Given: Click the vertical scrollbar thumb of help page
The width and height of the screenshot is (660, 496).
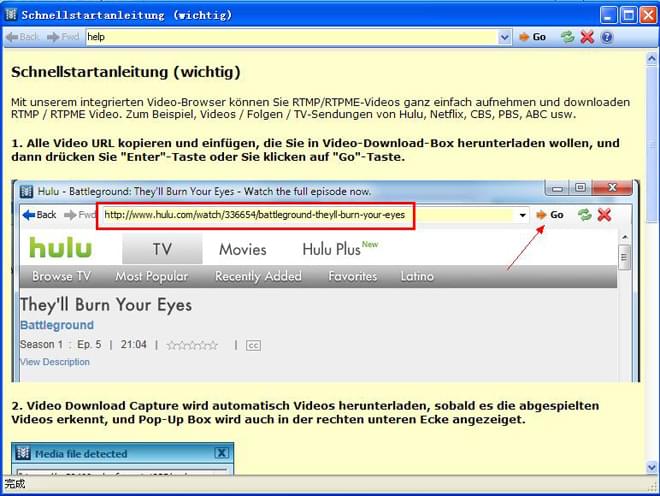Looking at the screenshot, I should 652,145.
